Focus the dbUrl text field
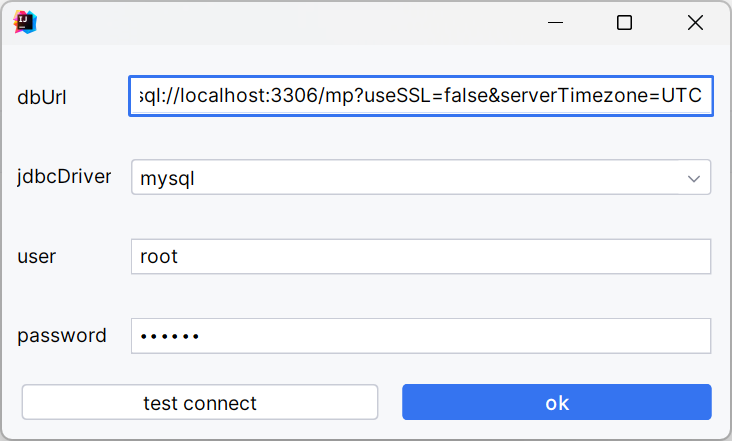The height and width of the screenshot is (441, 732). (420, 97)
